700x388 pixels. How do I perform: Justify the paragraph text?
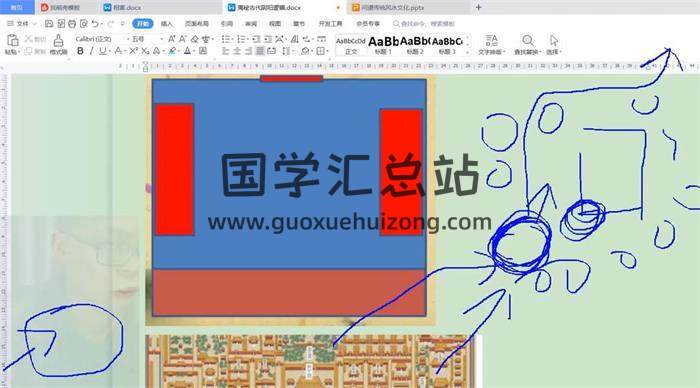pos(260,51)
